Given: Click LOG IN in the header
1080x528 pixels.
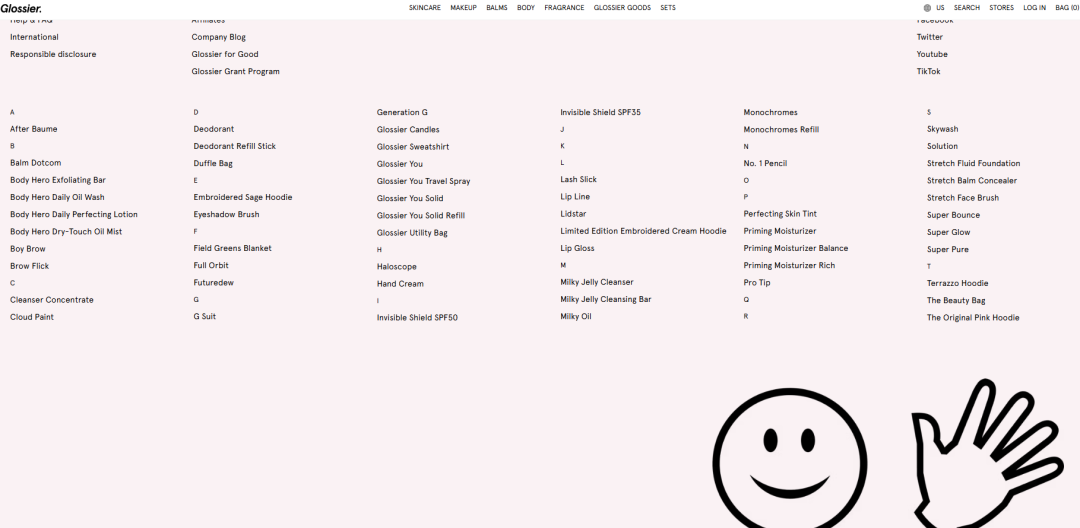Looking at the screenshot, I should coord(1034,8).
